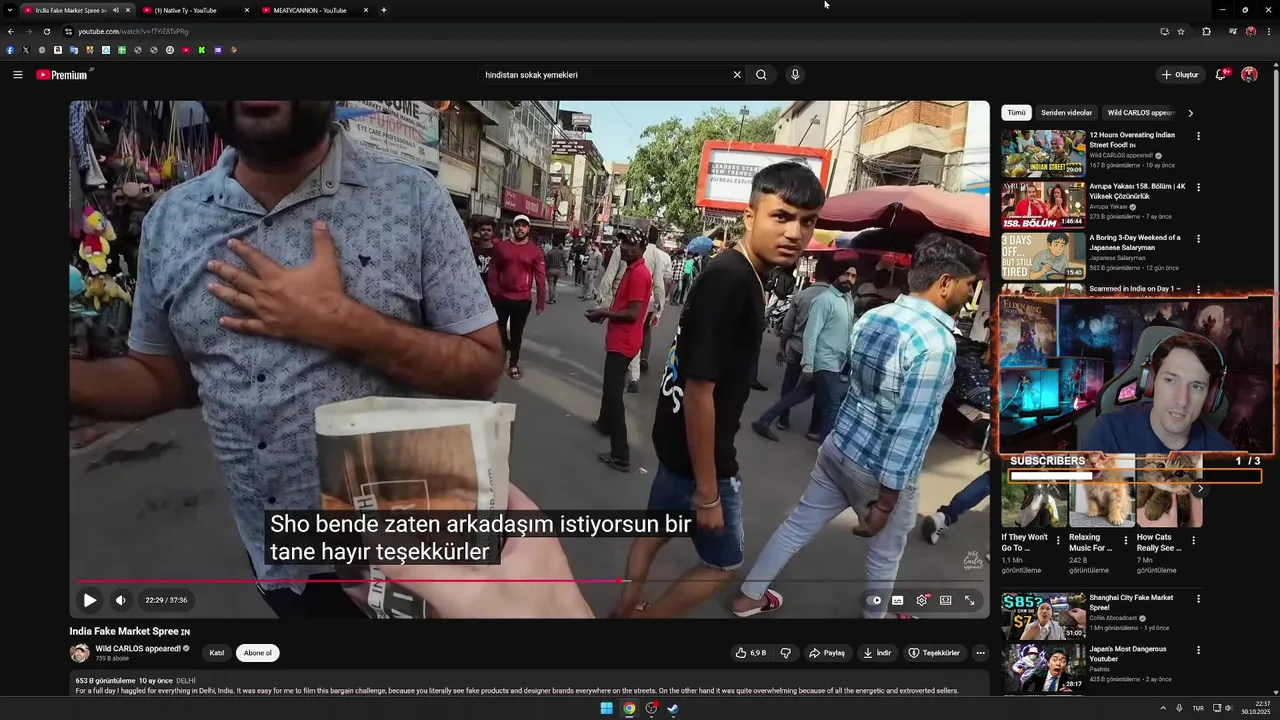Image resolution: width=1280 pixels, height=720 pixels.
Task: Open options for How Cats Really See short
Action: click(x=1193, y=540)
